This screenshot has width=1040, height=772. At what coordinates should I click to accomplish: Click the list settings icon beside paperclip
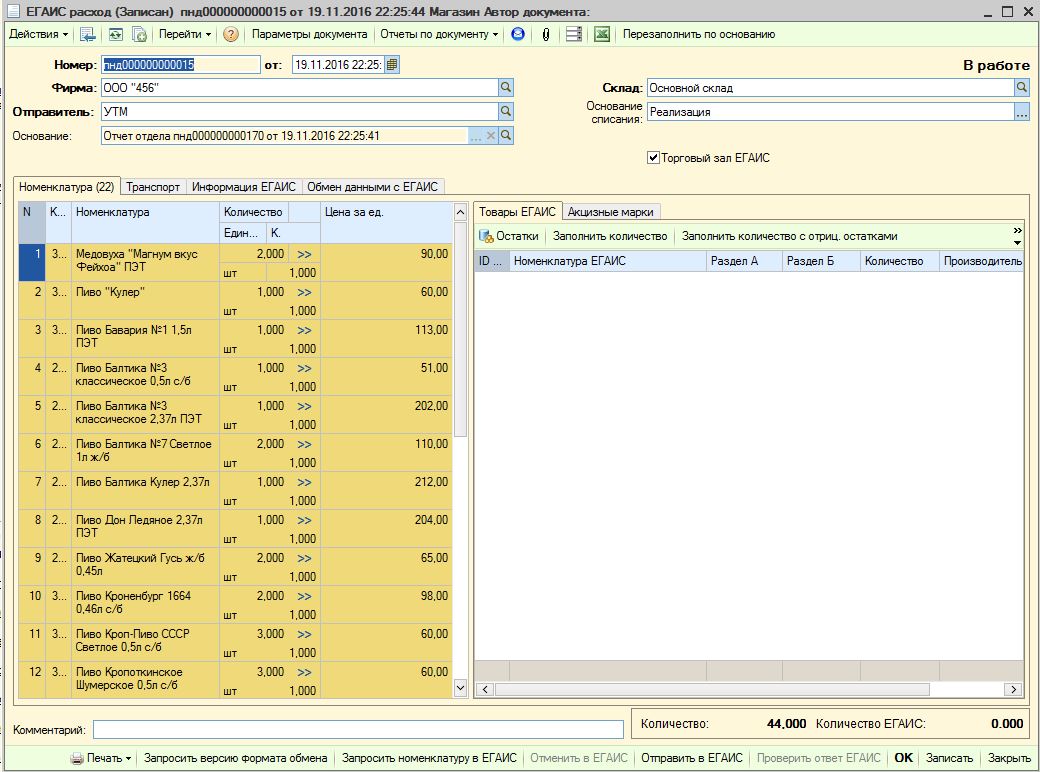click(574, 34)
